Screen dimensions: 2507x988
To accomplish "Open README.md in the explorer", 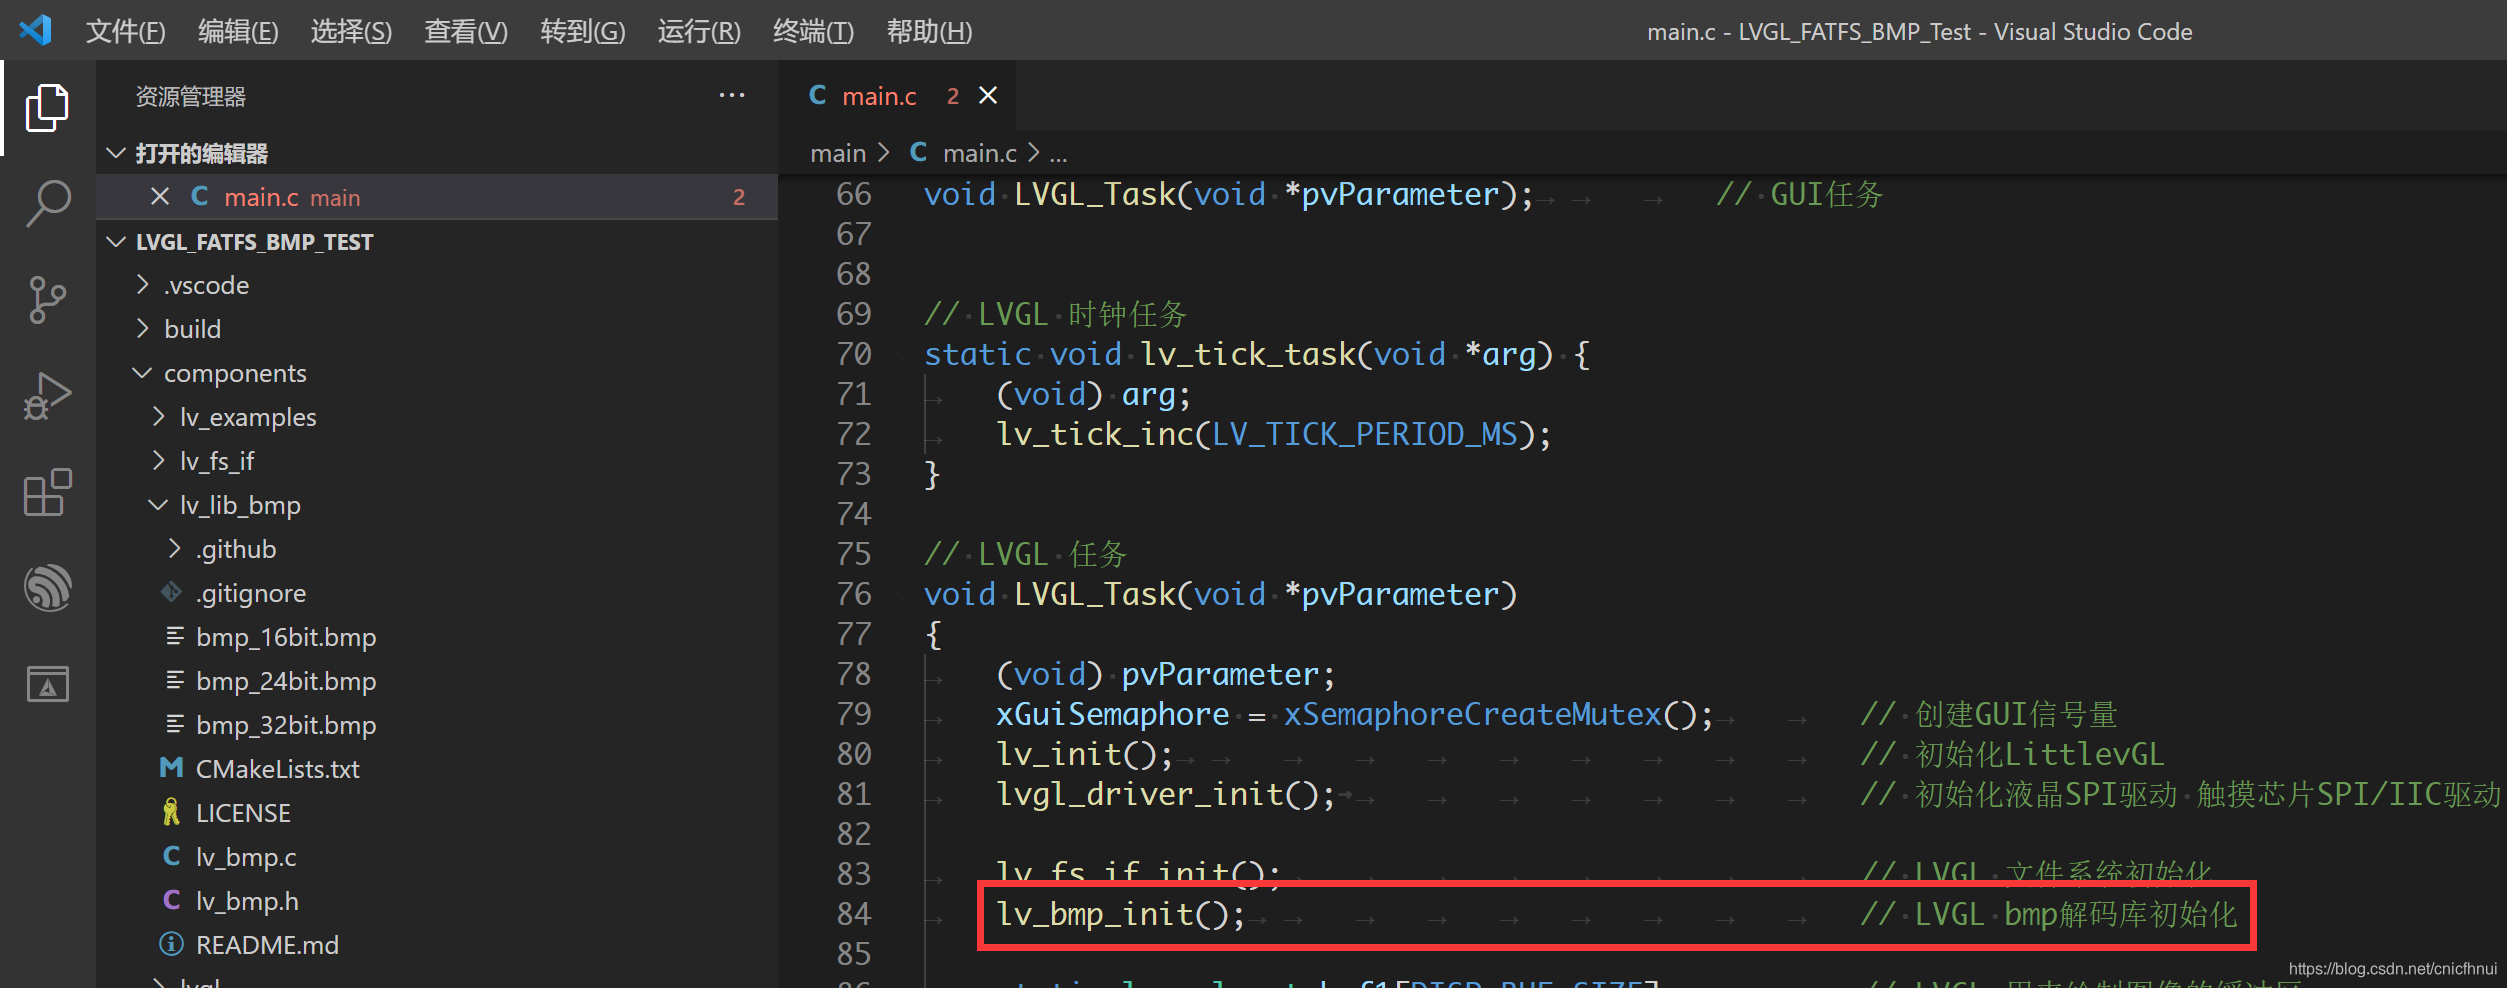I will (x=267, y=945).
